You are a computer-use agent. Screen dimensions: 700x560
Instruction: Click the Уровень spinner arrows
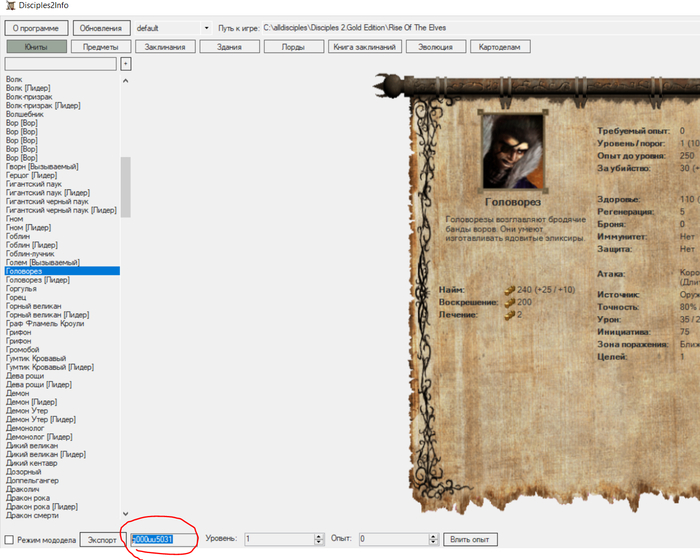[318, 539]
